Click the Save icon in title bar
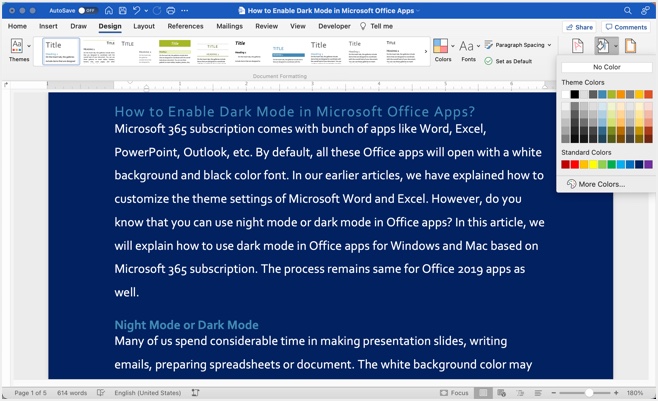Viewport: 658px width, 401px height. pyautogui.click(x=123, y=11)
